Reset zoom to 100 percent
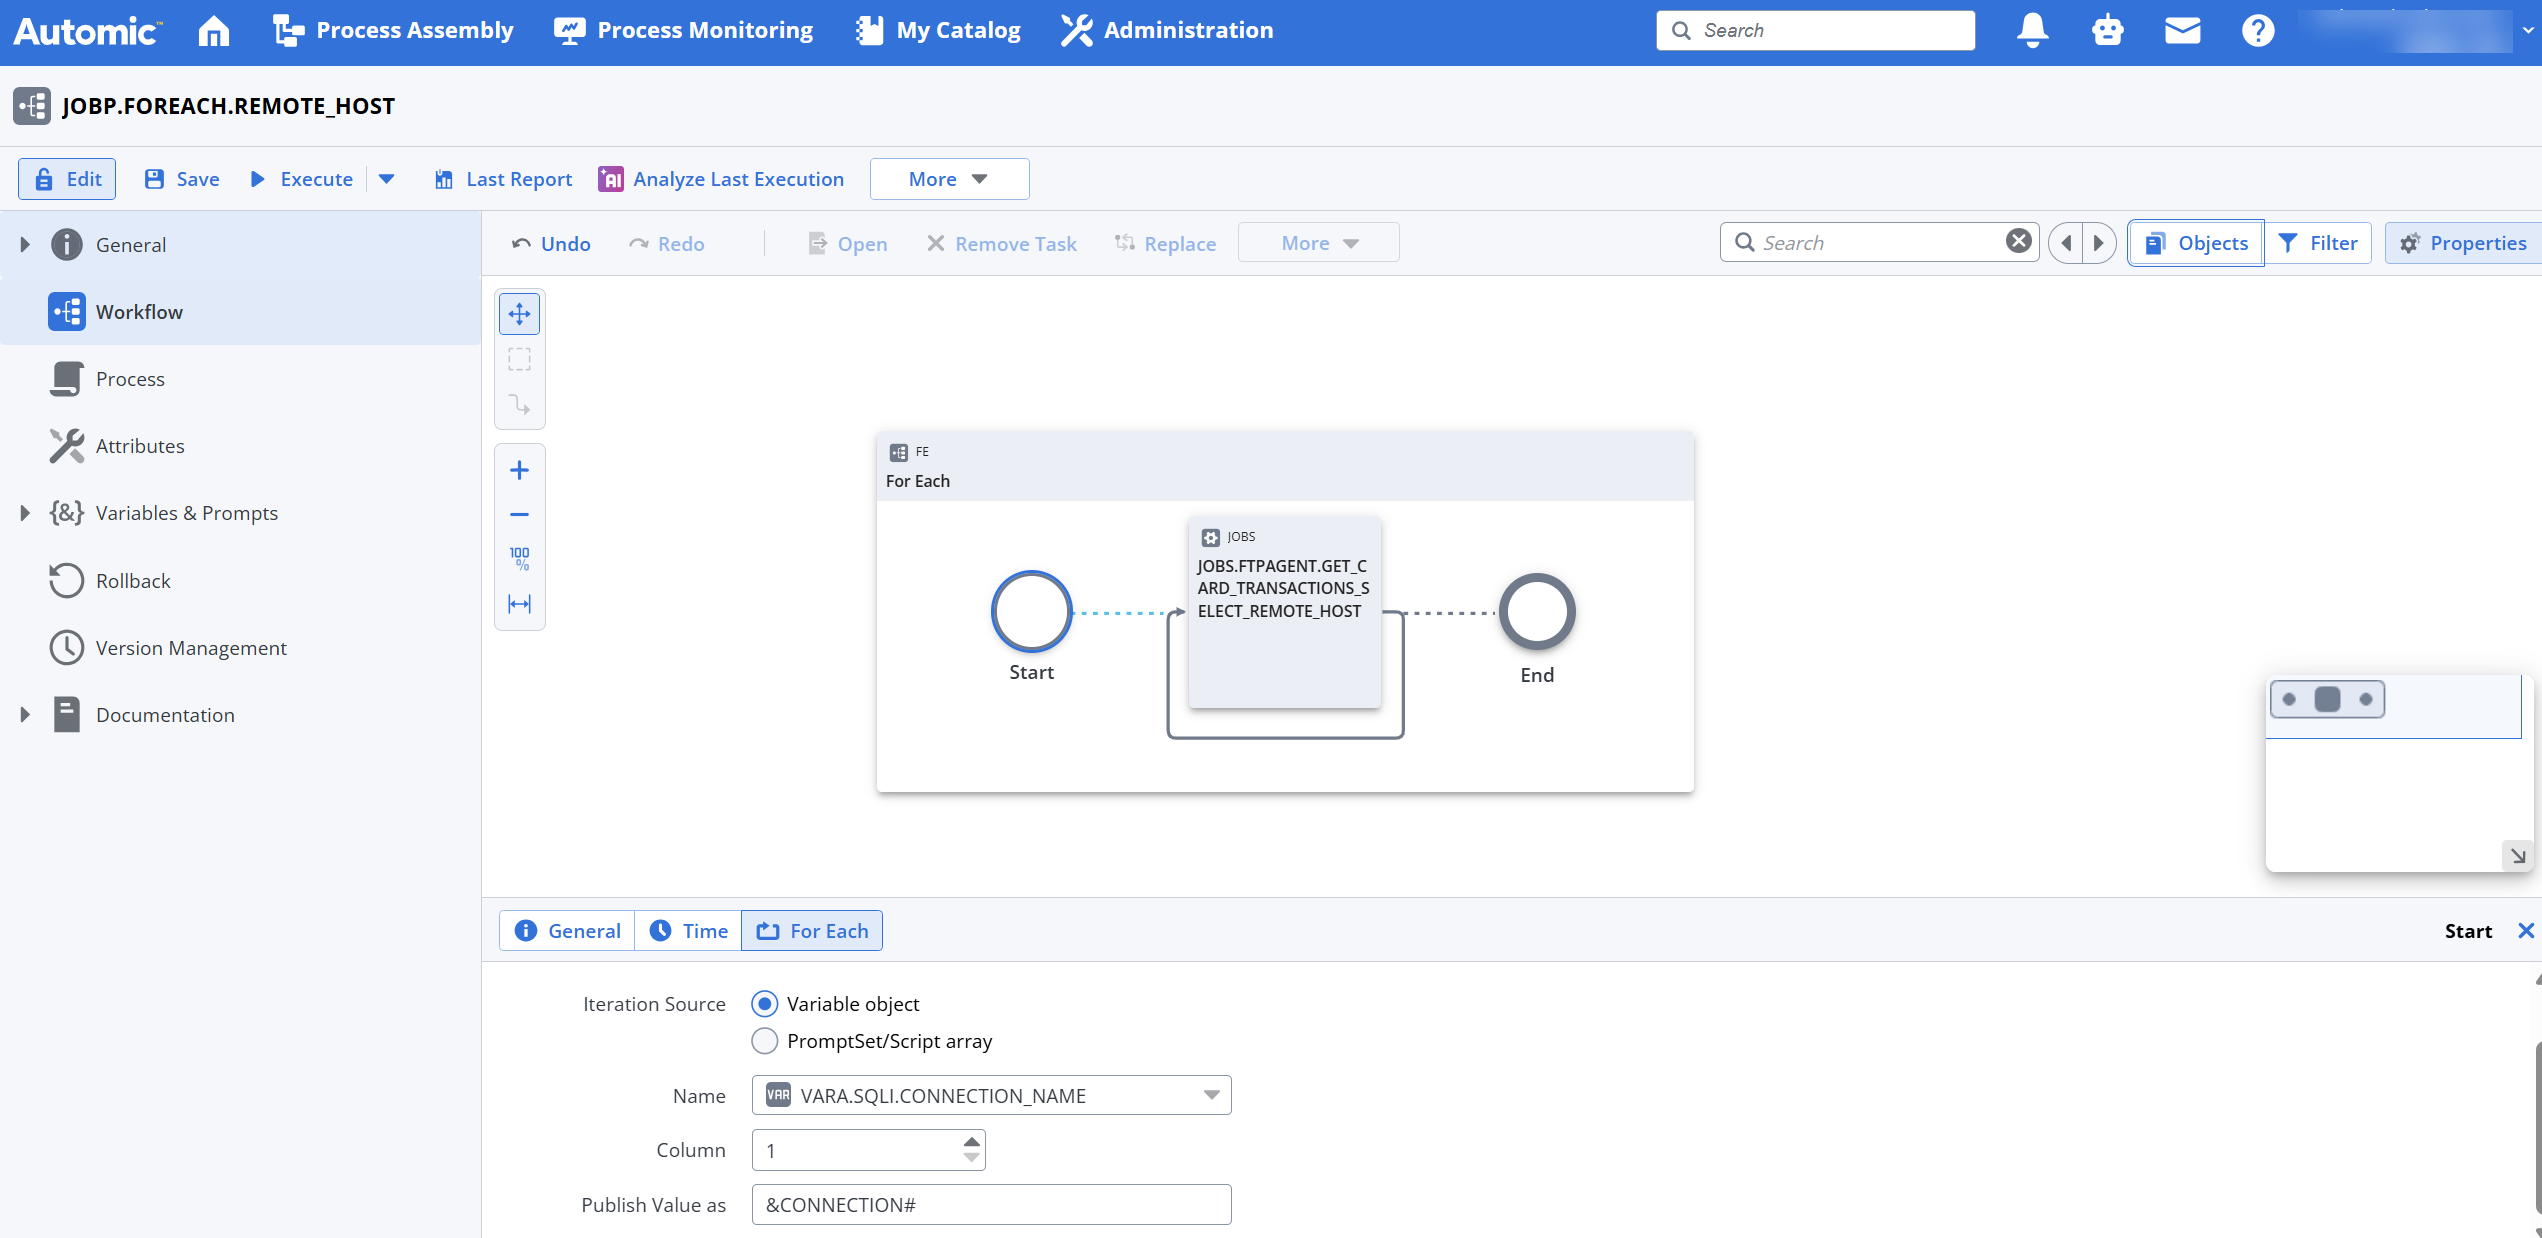The image size is (2542, 1238). click(x=519, y=558)
